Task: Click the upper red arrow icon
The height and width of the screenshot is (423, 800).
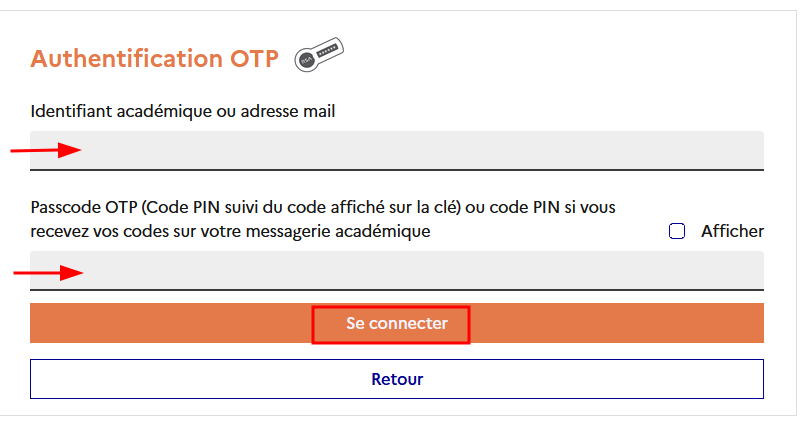Action: point(46,151)
